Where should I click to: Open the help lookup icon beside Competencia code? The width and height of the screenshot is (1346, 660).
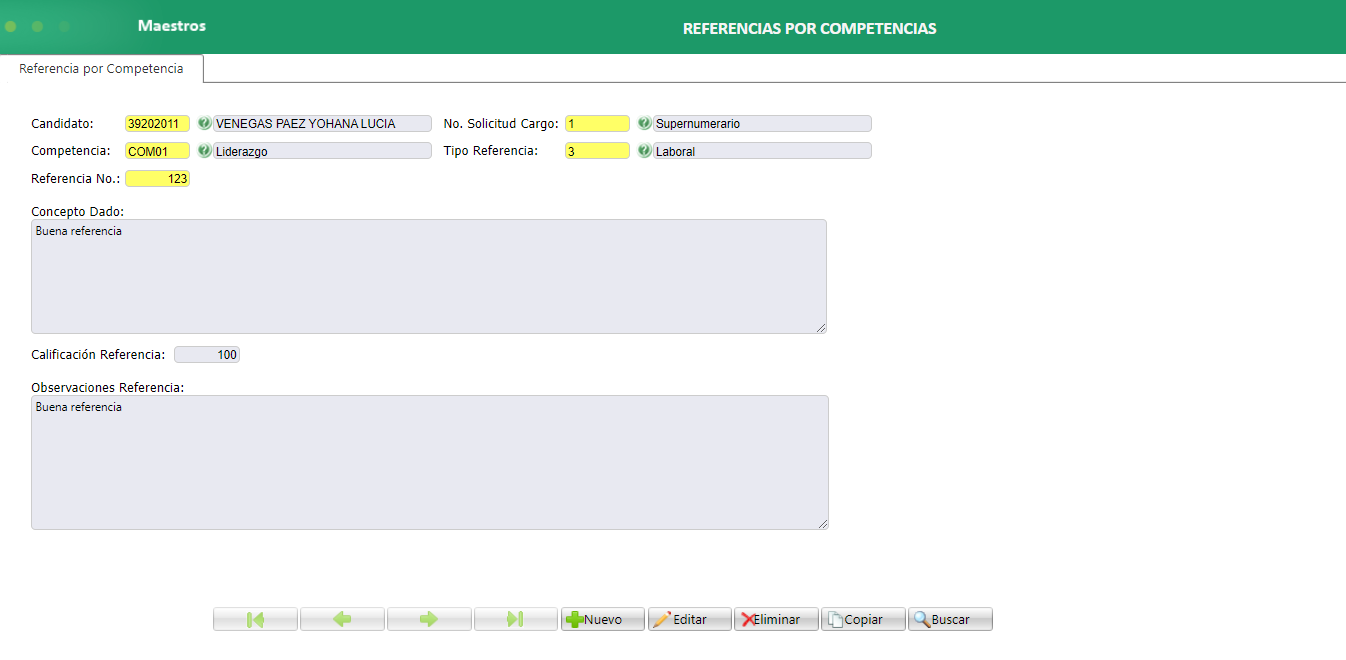[204, 151]
